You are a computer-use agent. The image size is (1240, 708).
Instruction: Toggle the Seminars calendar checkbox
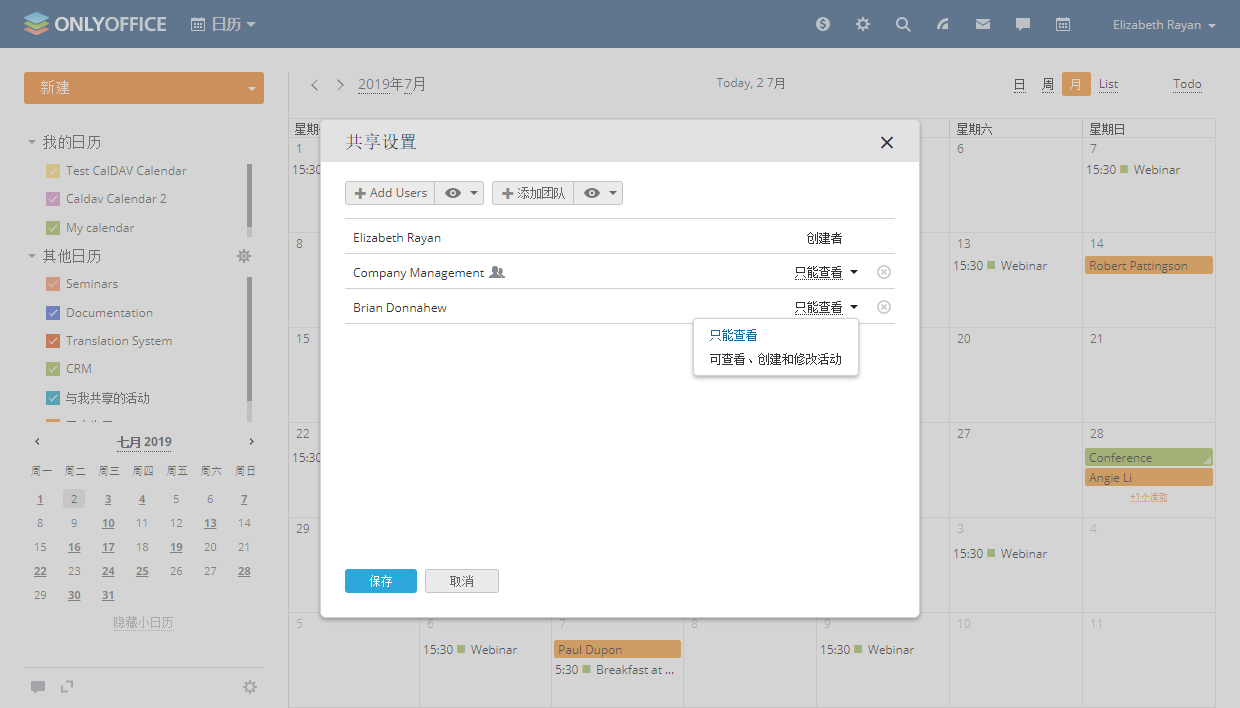[x=53, y=284]
